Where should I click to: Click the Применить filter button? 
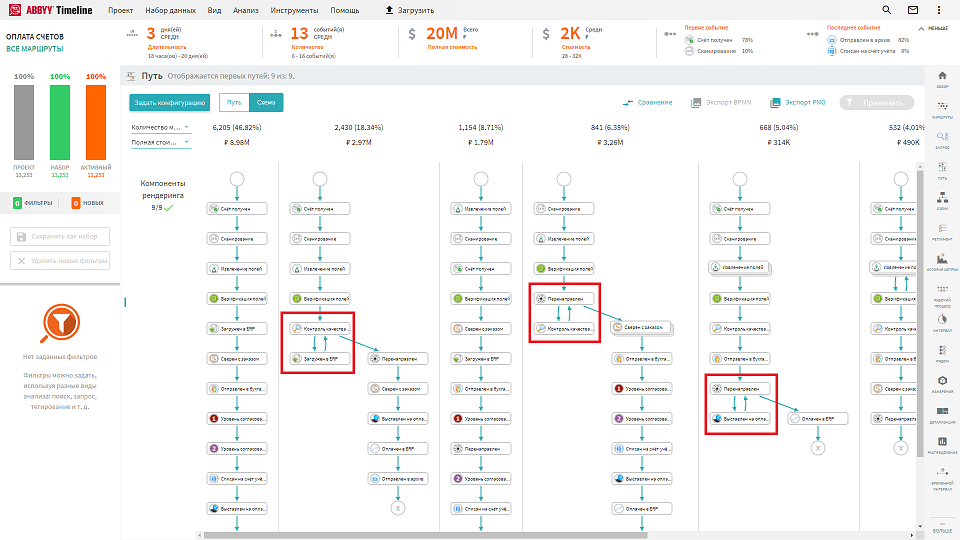point(877,103)
